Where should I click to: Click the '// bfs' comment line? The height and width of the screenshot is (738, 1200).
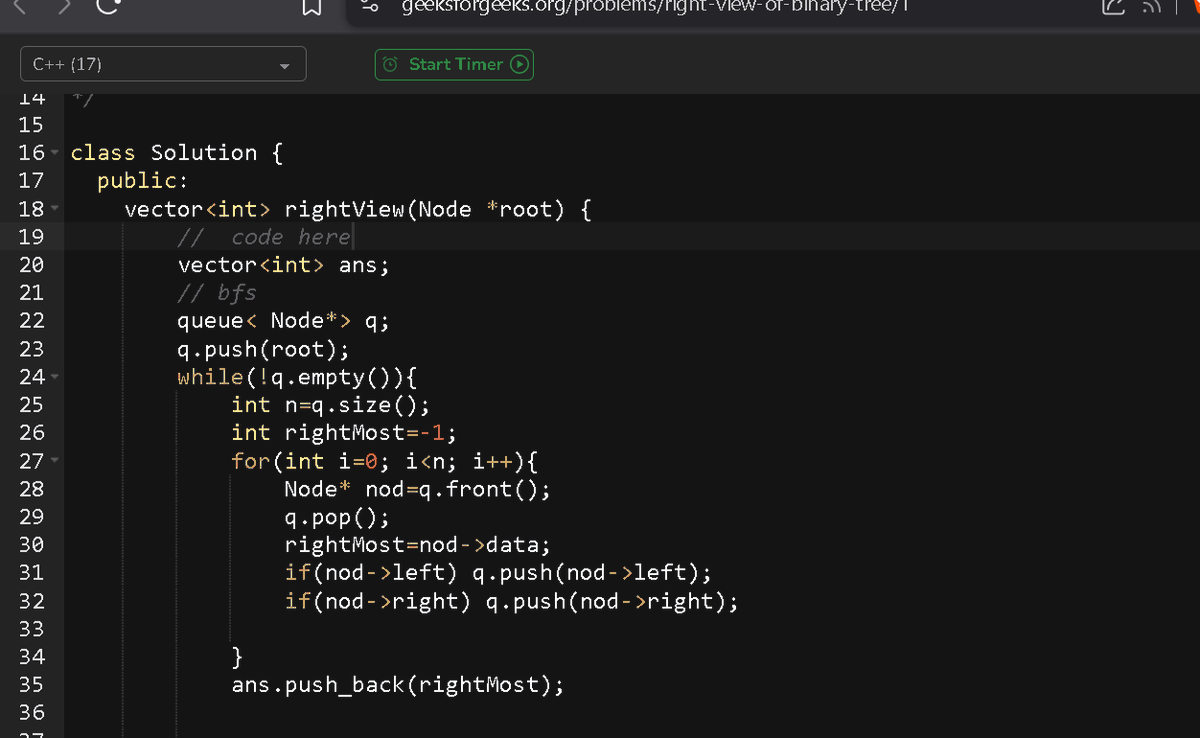tap(217, 293)
